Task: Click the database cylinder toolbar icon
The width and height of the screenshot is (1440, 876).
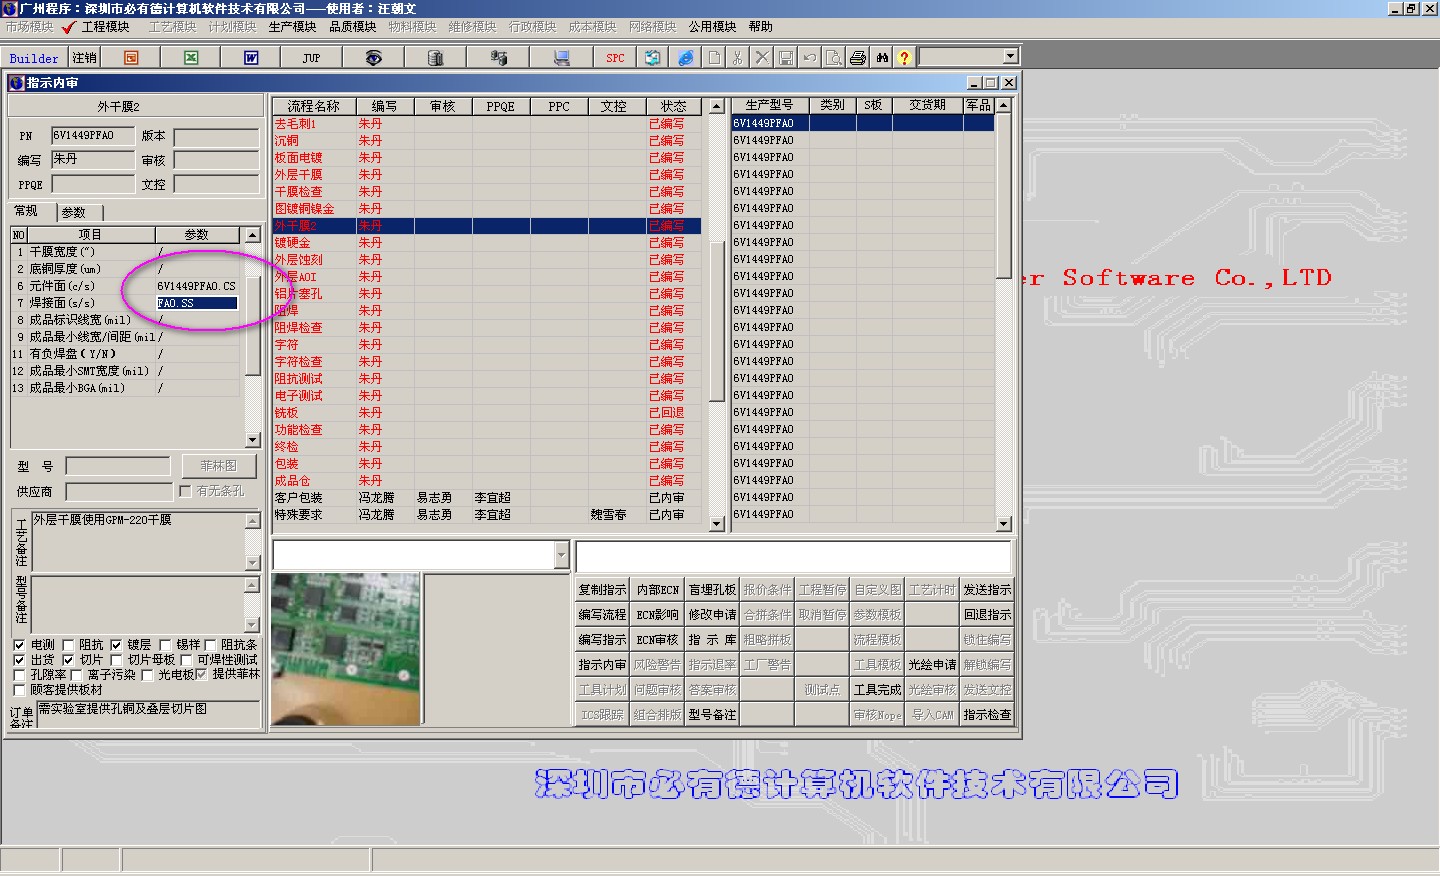Action: point(435,58)
